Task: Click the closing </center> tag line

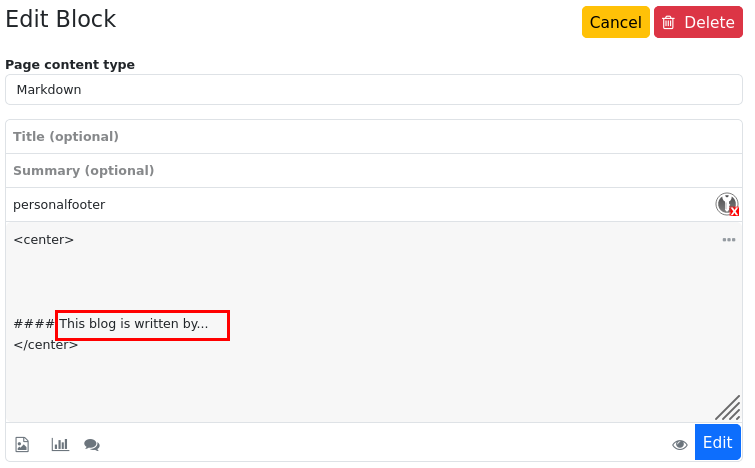Action: pyautogui.click(x=46, y=344)
